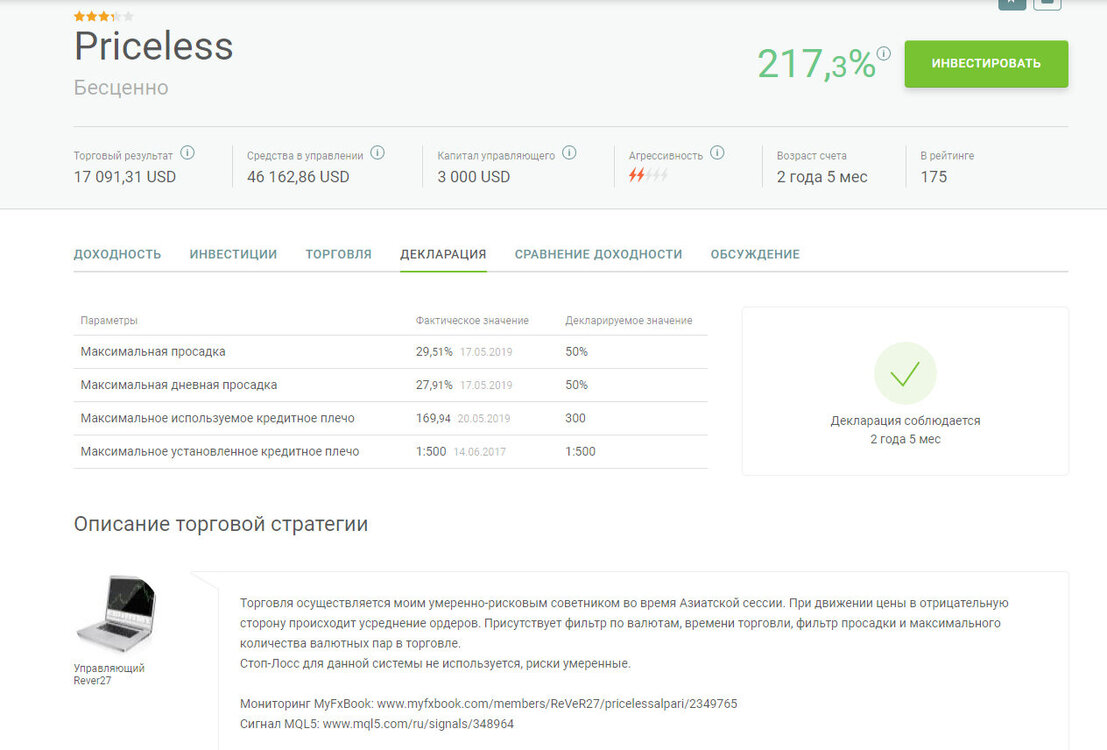Click the star rating above Priceless
1107x750 pixels.
(103, 16)
